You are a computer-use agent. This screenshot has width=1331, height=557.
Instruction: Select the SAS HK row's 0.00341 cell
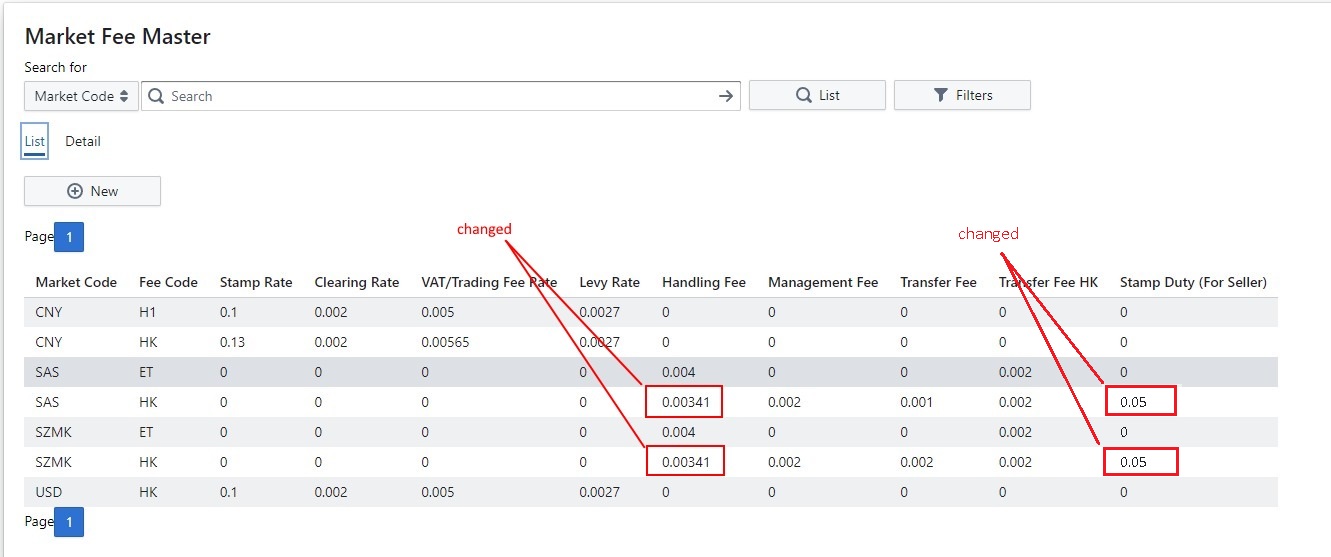[x=684, y=402]
